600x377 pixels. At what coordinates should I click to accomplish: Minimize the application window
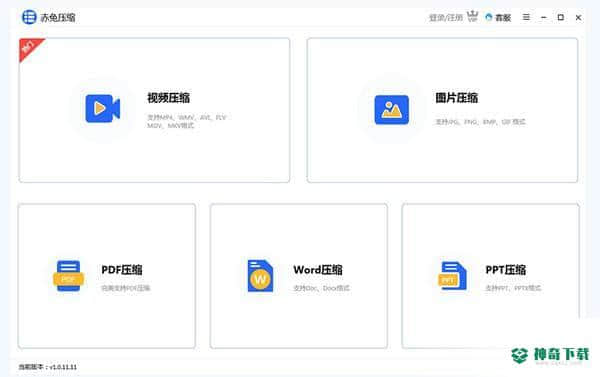click(x=543, y=18)
